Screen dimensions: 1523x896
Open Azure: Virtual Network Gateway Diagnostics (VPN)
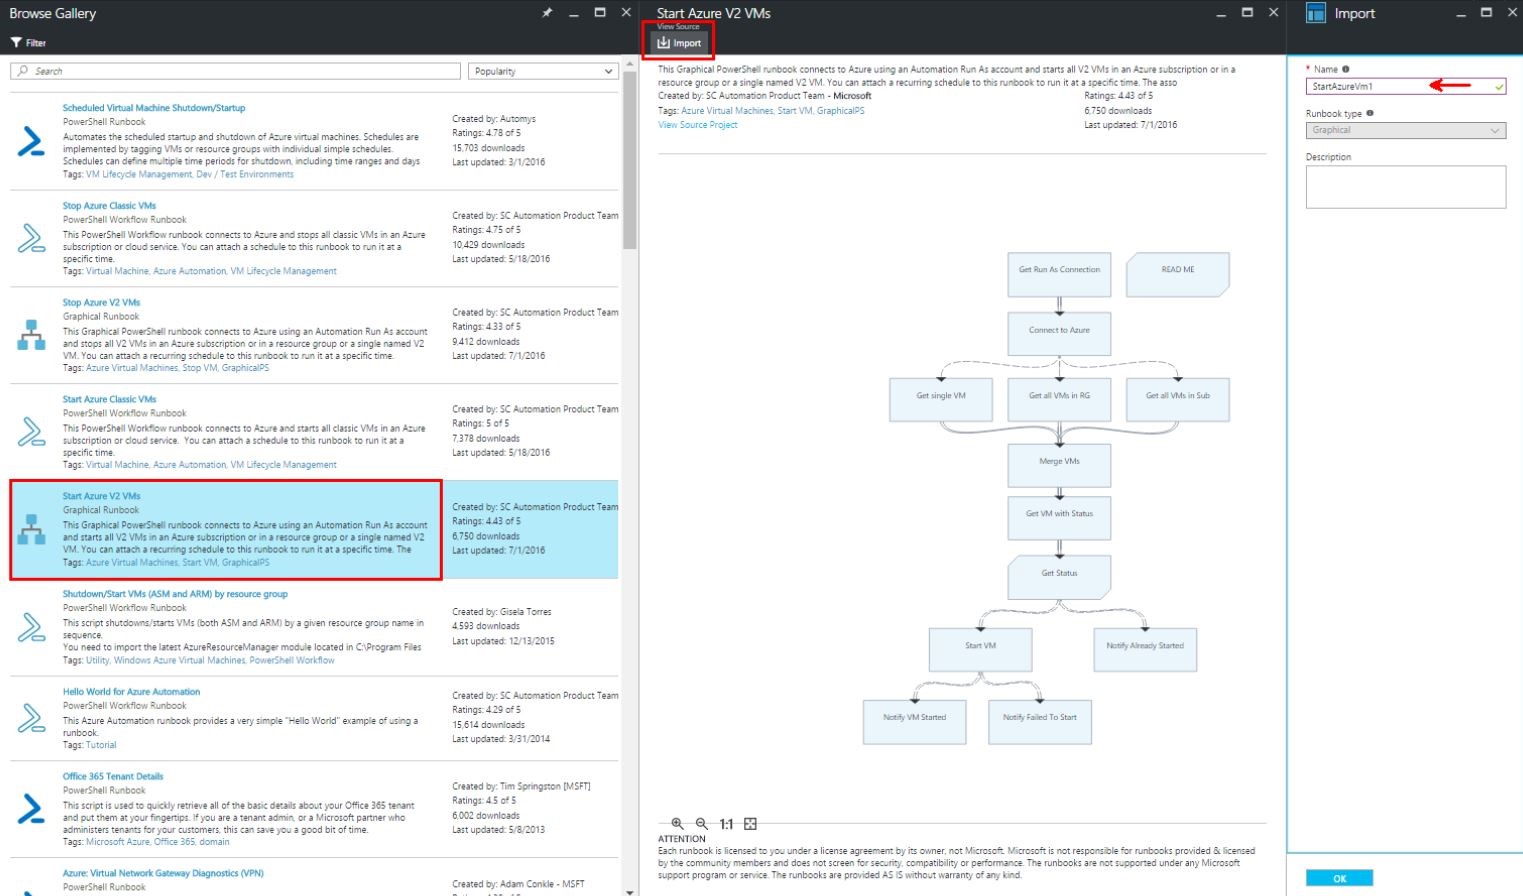pyautogui.click(x=163, y=873)
